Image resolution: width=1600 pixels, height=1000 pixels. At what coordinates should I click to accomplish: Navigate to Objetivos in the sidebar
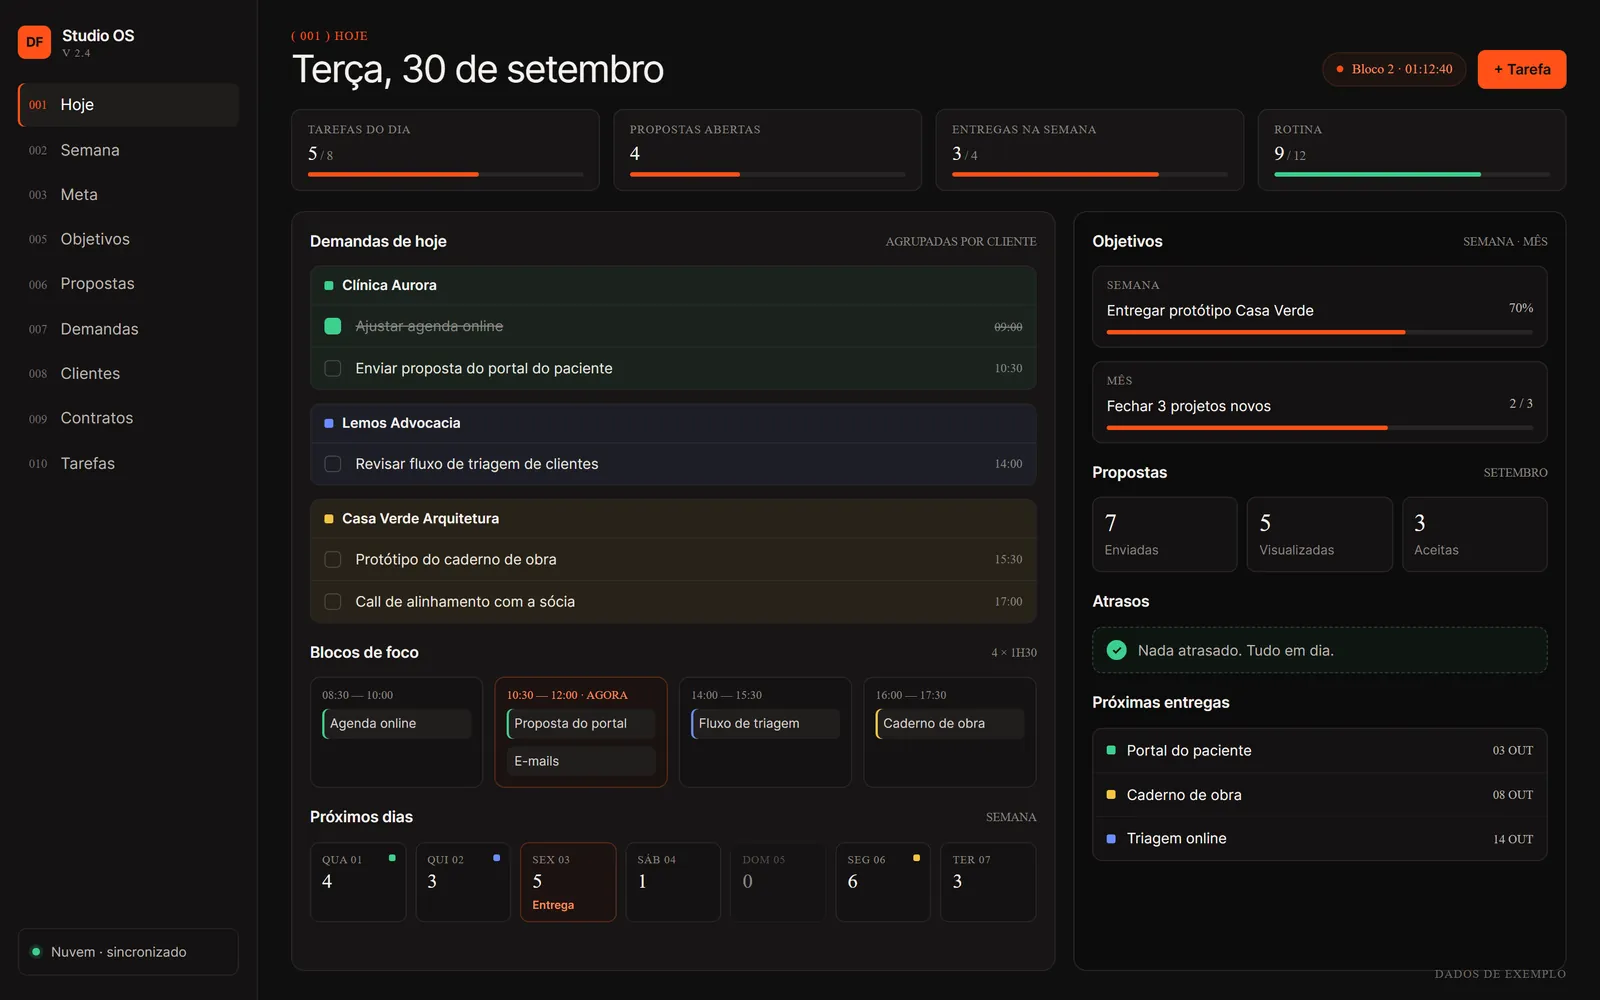pyautogui.click(x=128, y=239)
